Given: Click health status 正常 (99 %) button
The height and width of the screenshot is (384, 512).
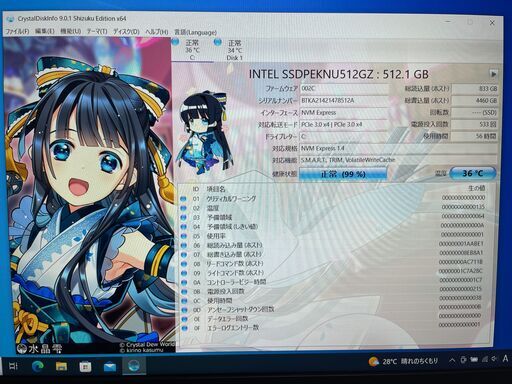Looking at the screenshot, I should (x=343, y=174).
